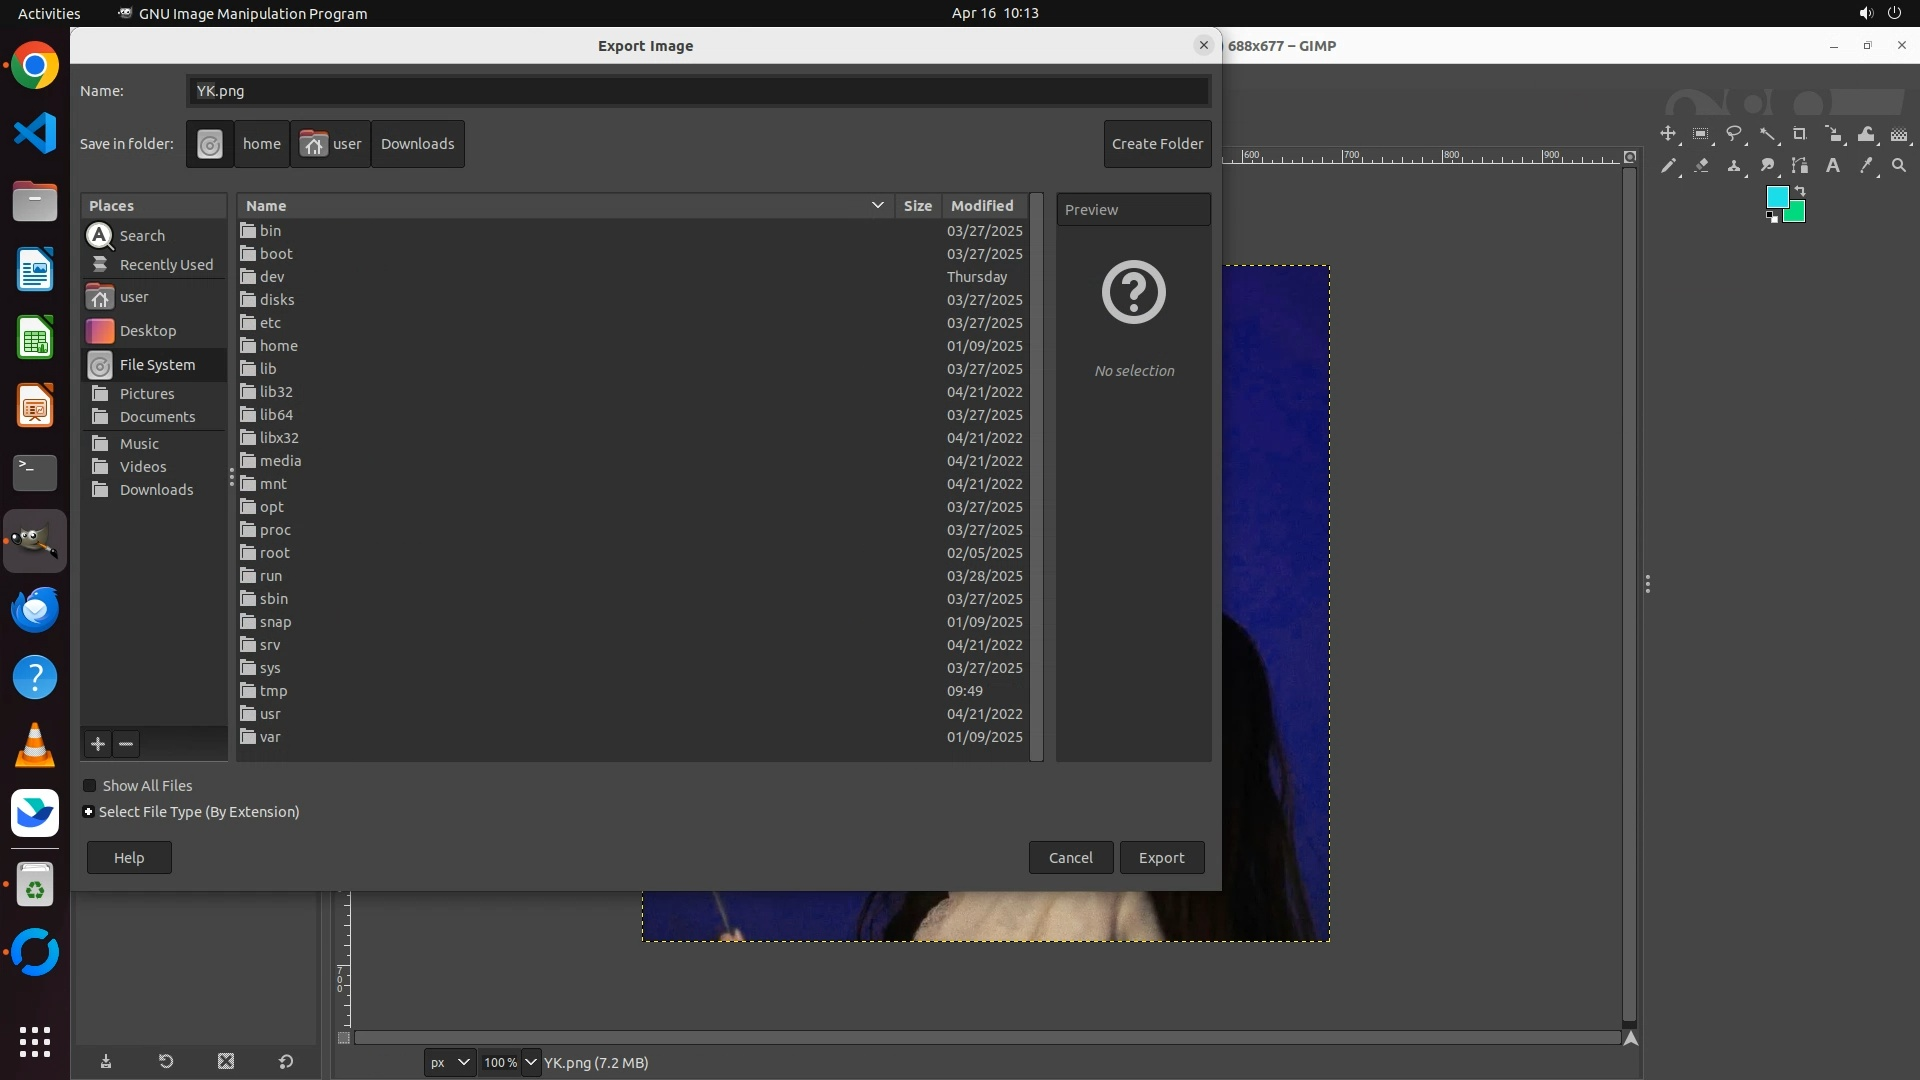Select the Text tool in the toolbox

1833,166
